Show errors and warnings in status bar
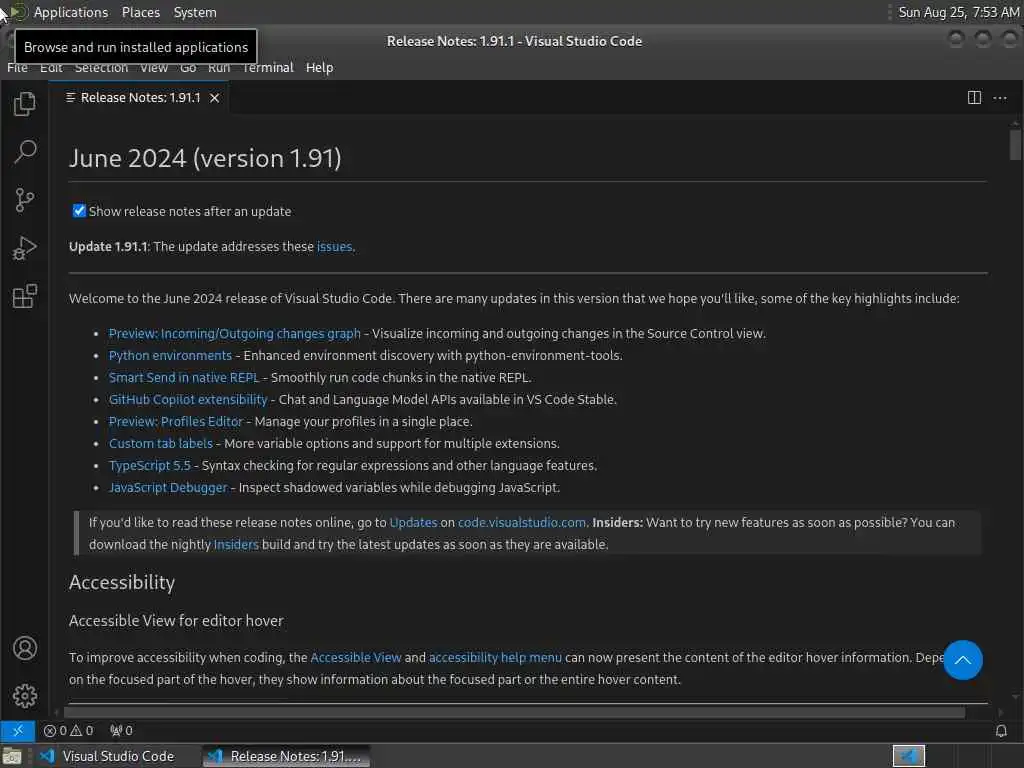Viewport: 1024px width, 768px height. [68, 730]
